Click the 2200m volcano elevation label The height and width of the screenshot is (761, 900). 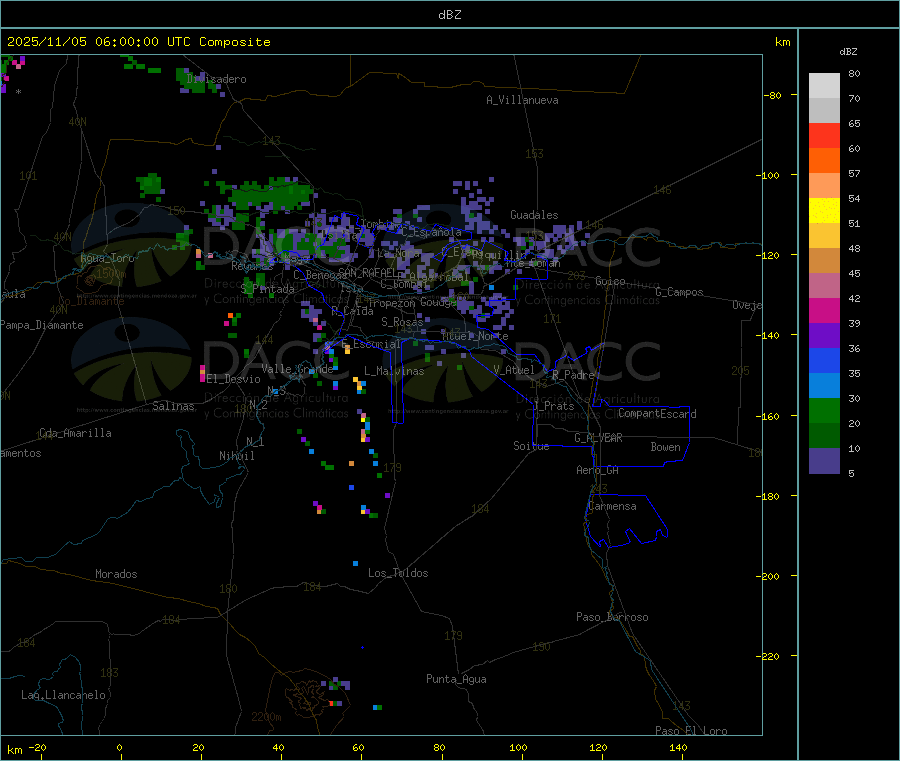(266, 717)
